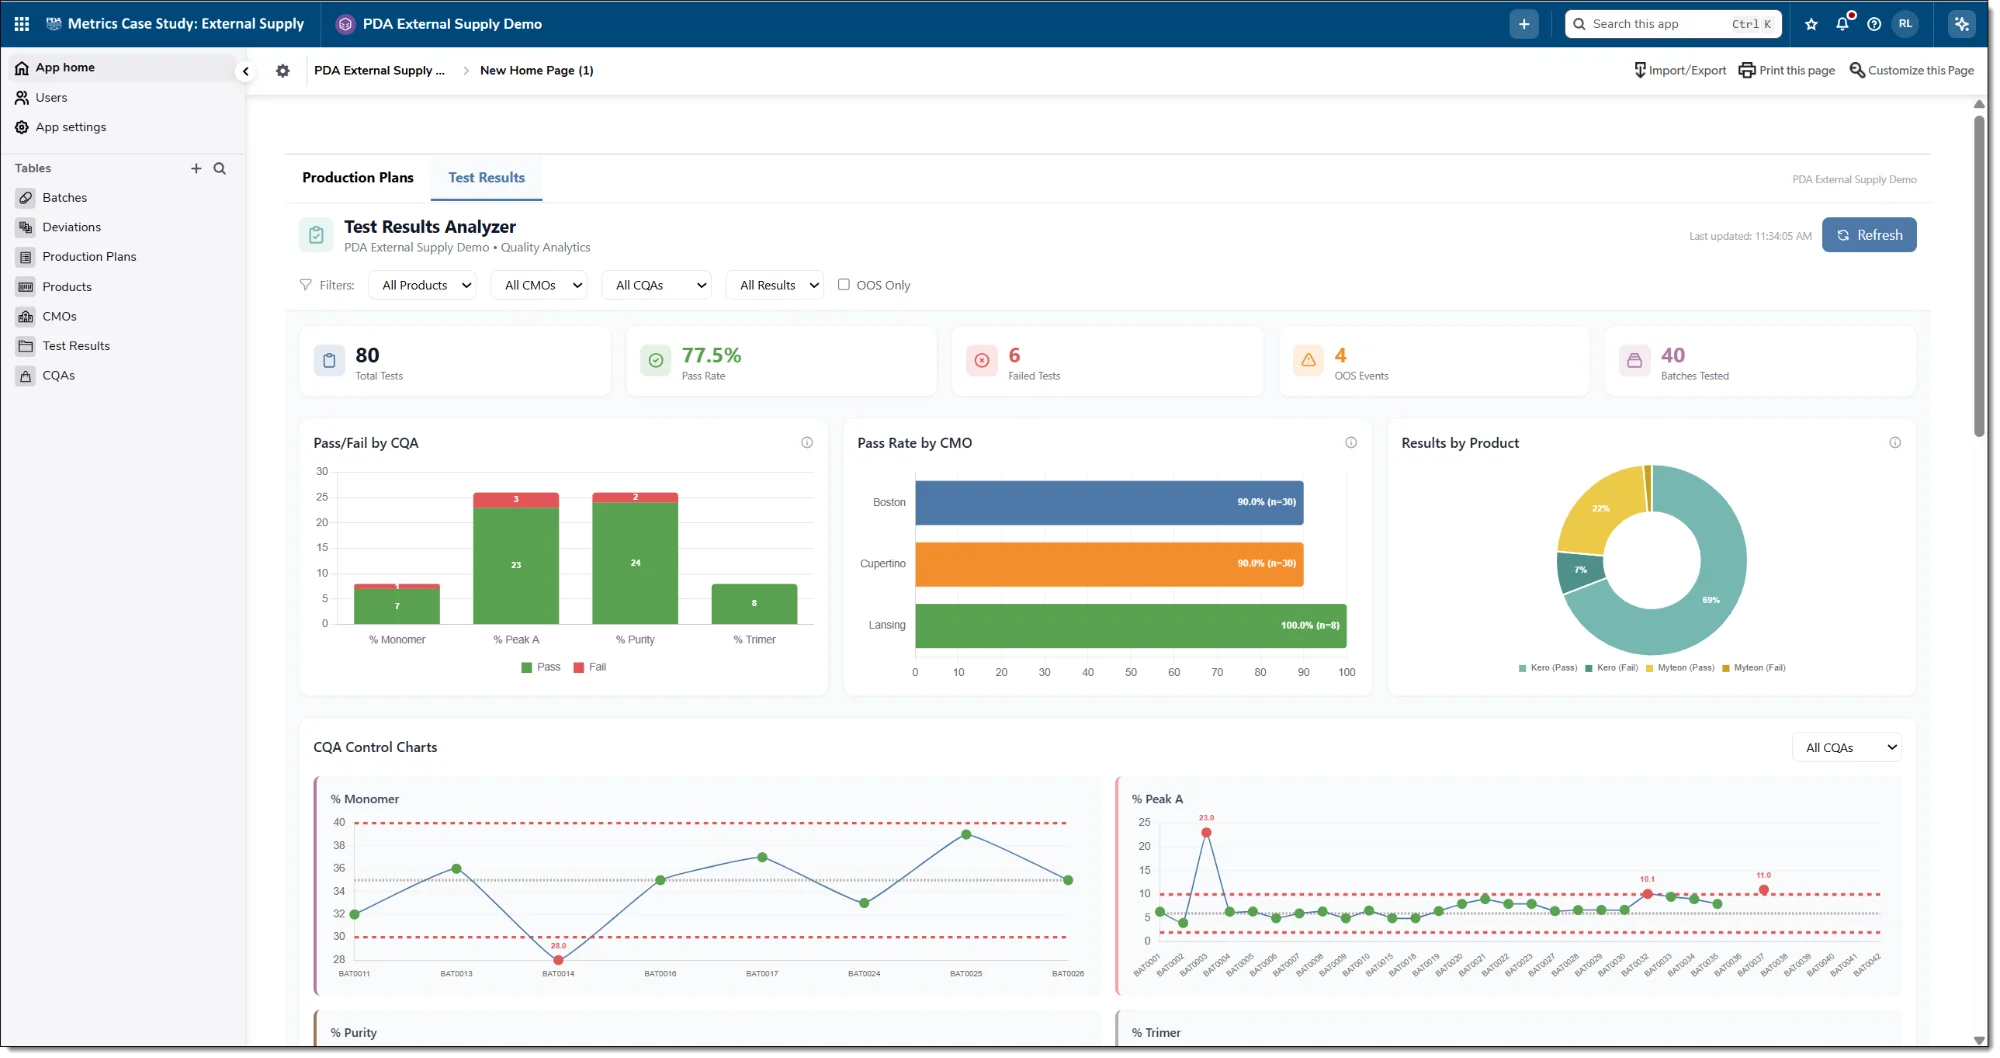Open the All CMOs filter dropdown
This screenshot has width=2000, height=1058.
click(x=539, y=284)
